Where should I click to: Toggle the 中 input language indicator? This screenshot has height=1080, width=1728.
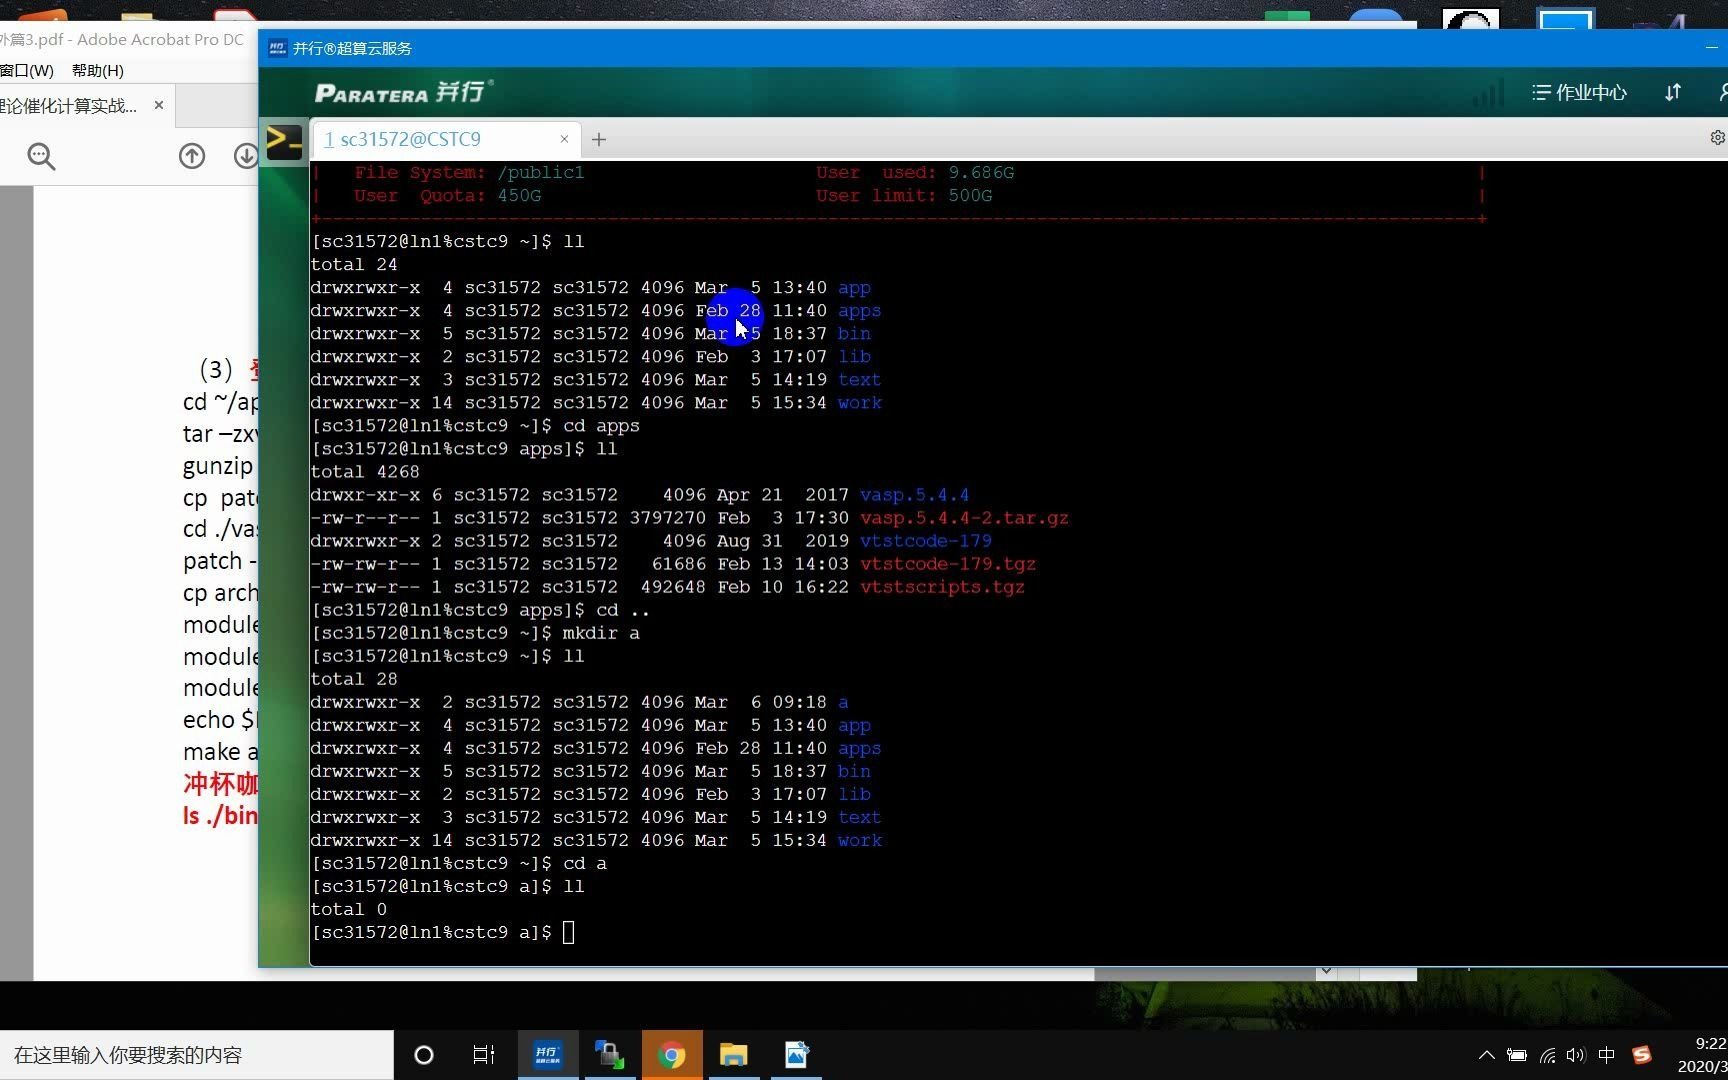pyautogui.click(x=1607, y=1055)
